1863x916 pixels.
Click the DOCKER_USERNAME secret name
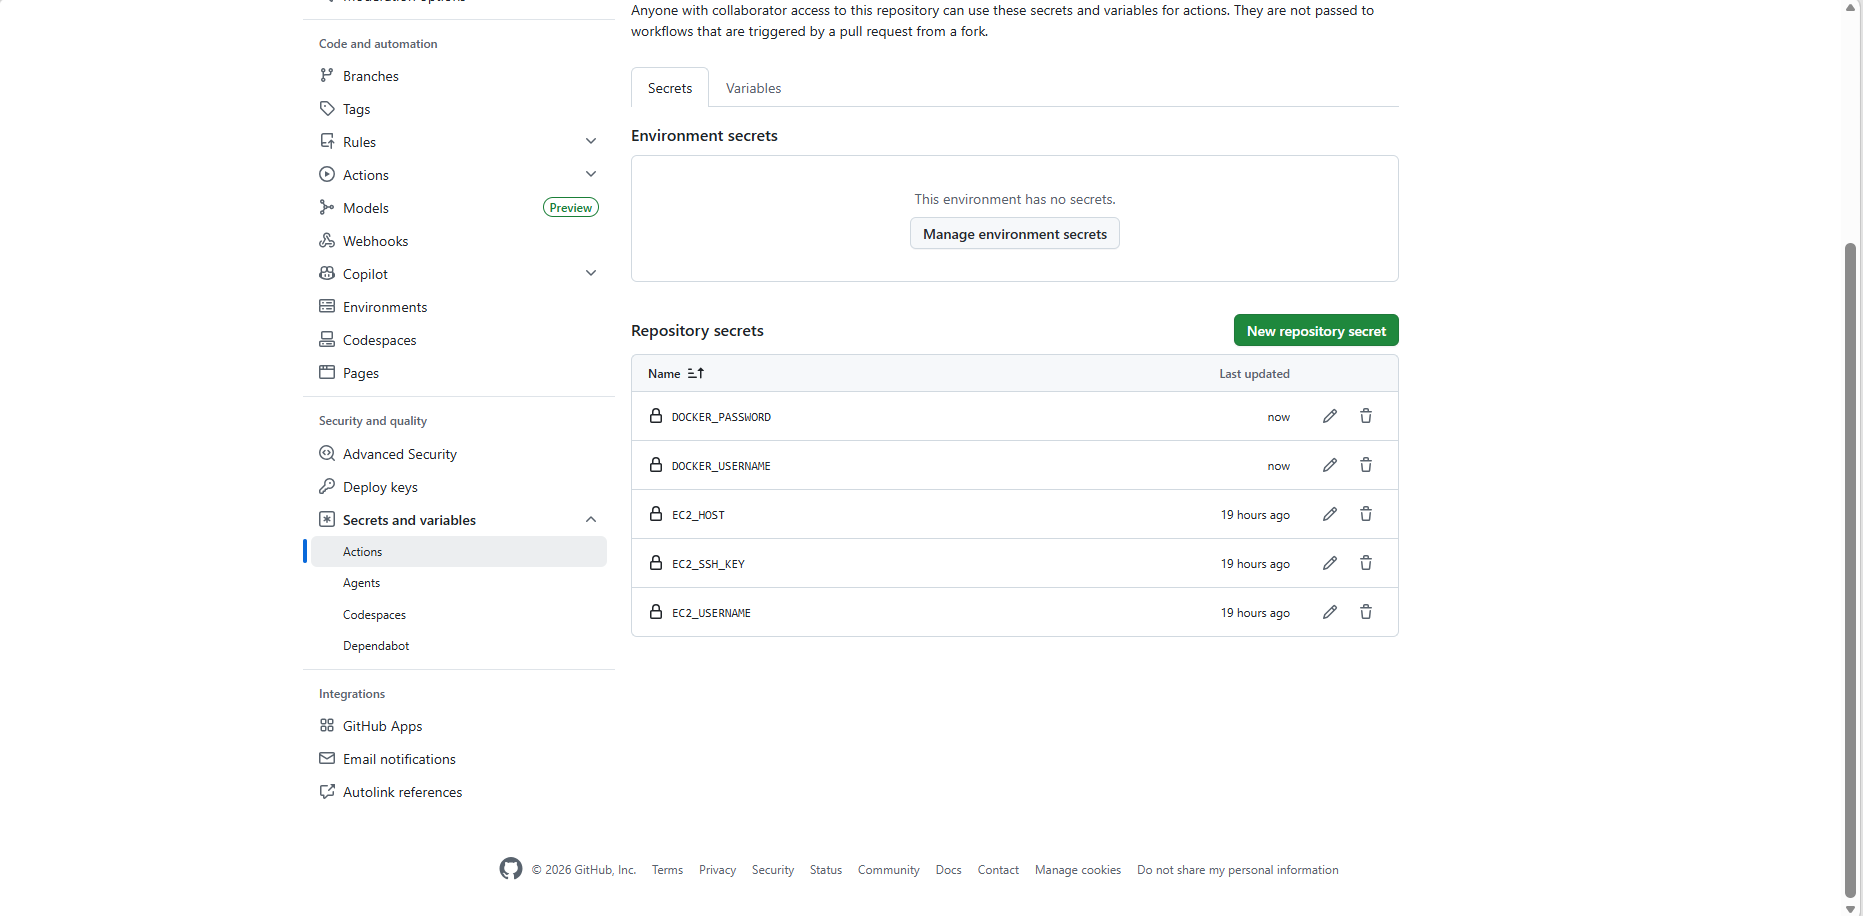[x=721, y=466]
